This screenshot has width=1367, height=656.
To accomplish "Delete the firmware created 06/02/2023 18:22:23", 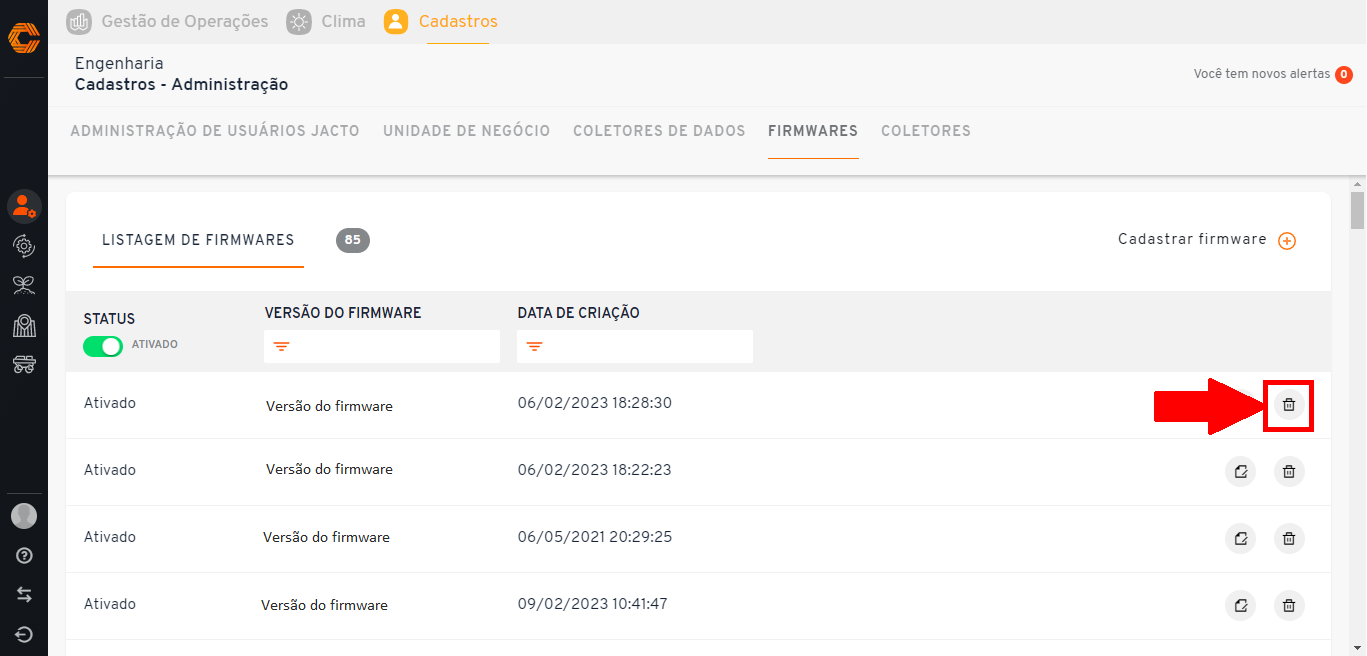I will pyautogui.click(x=1289, y=472).
